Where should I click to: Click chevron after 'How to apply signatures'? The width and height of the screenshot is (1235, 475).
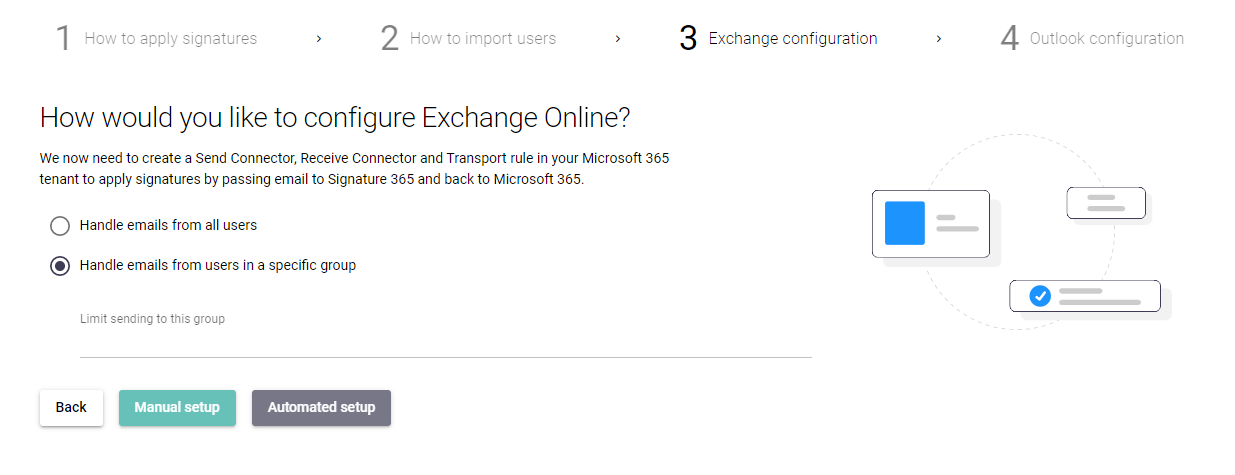(319, 39)
